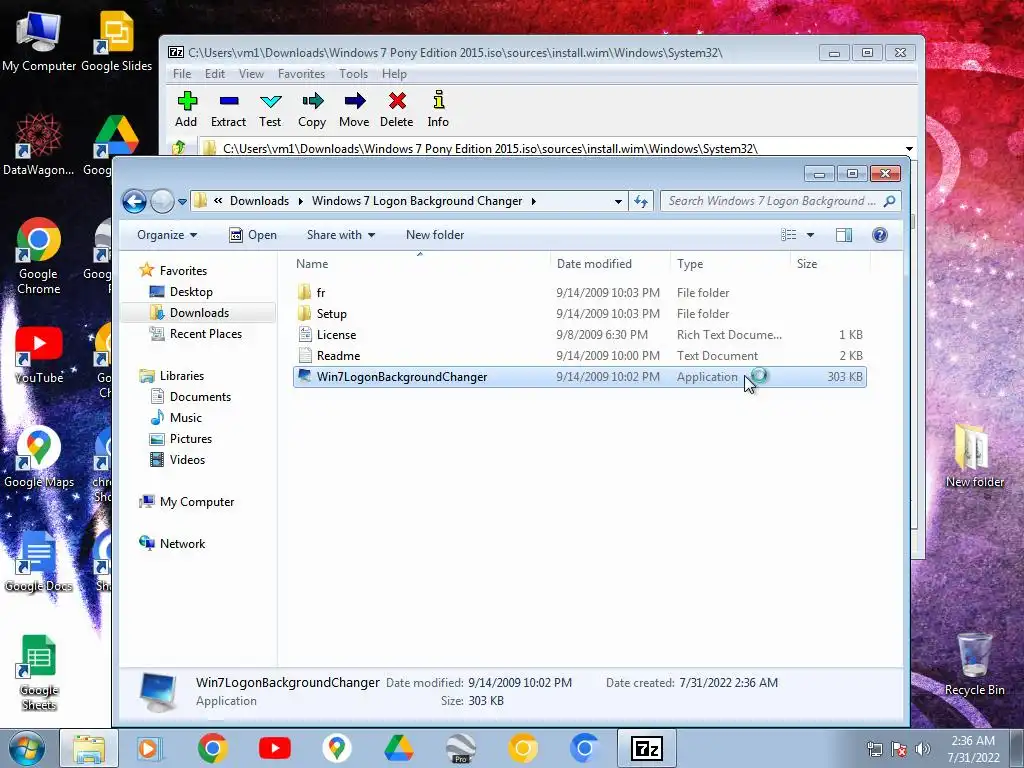Expand the arrow after Downloads in breadcrumb

[x=300, y=201]
